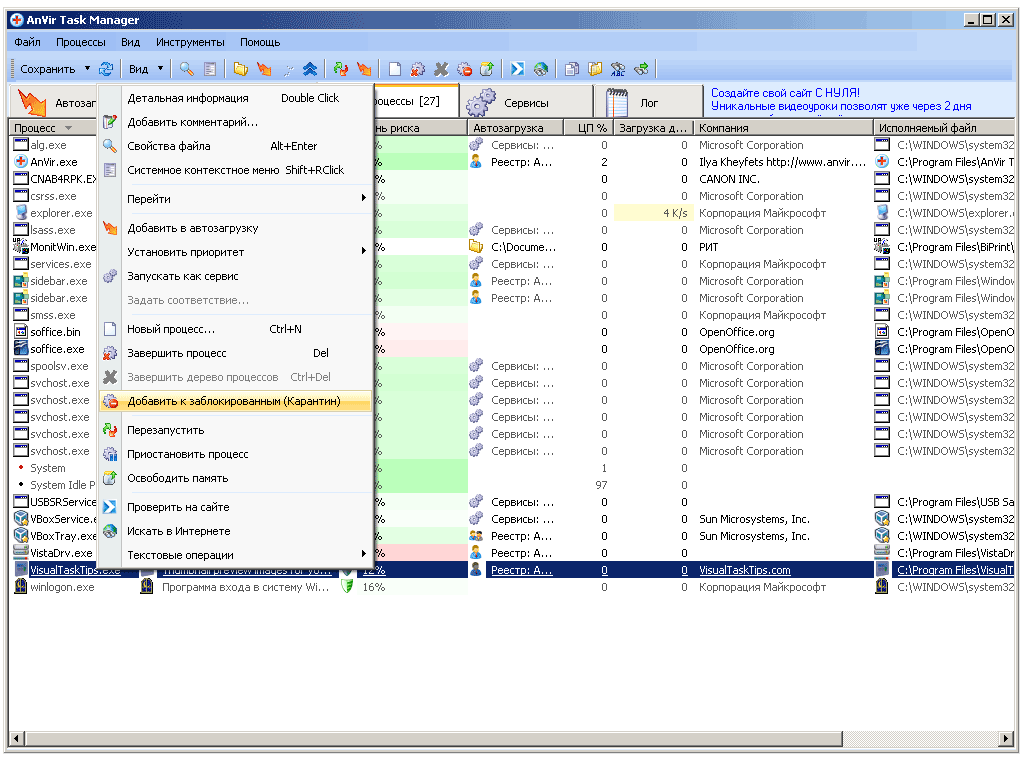Viewport: 1025px width, 760px height.
Task: Follow the VisualTaskTips.com company link
Action: click(744, 570)
